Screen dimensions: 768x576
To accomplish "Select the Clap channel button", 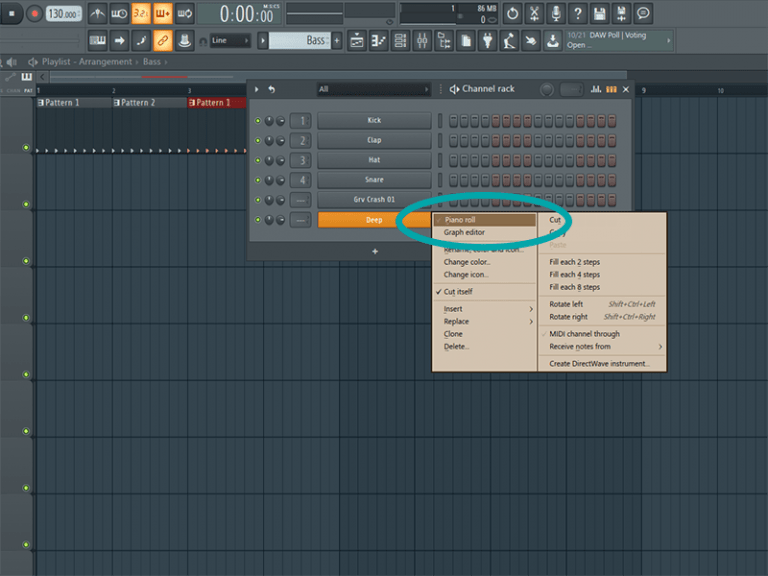I will click(374, 140).
